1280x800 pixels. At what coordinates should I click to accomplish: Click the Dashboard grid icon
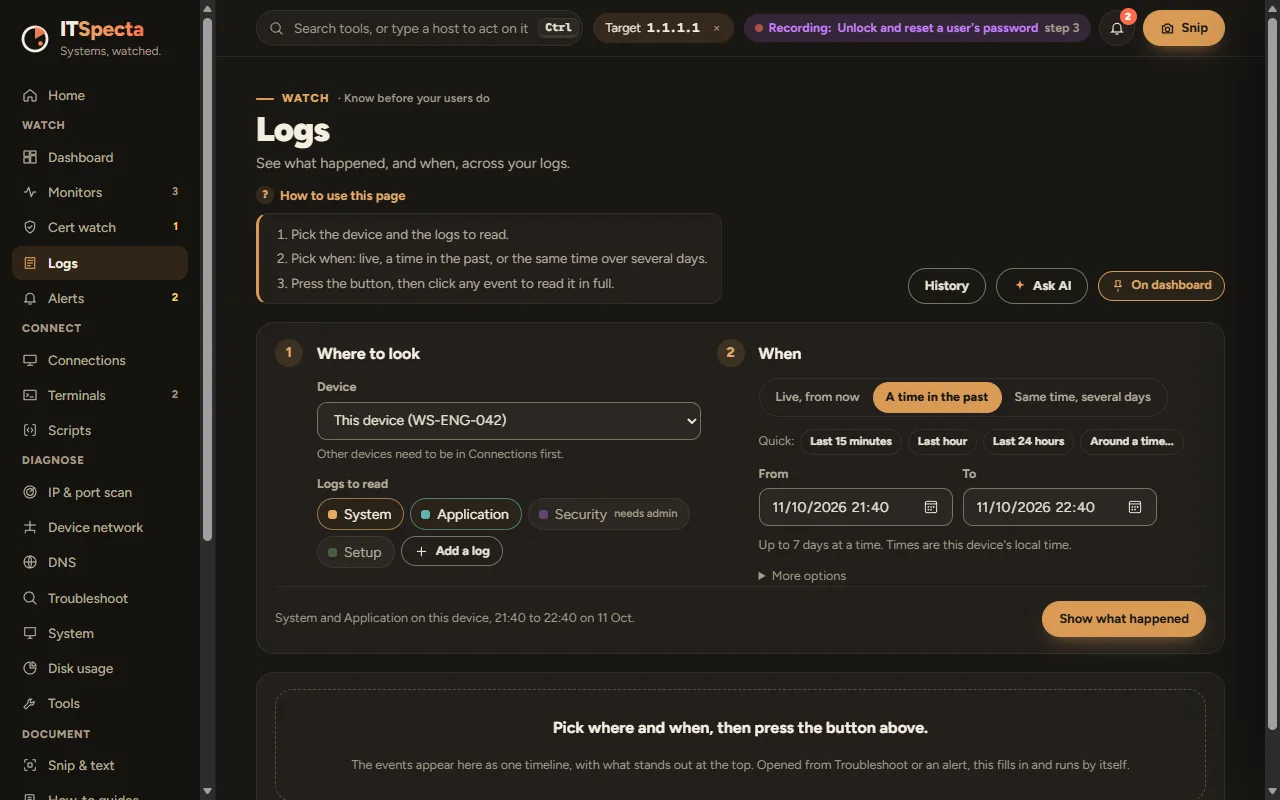pyautogui.click(x=30, y=158)
